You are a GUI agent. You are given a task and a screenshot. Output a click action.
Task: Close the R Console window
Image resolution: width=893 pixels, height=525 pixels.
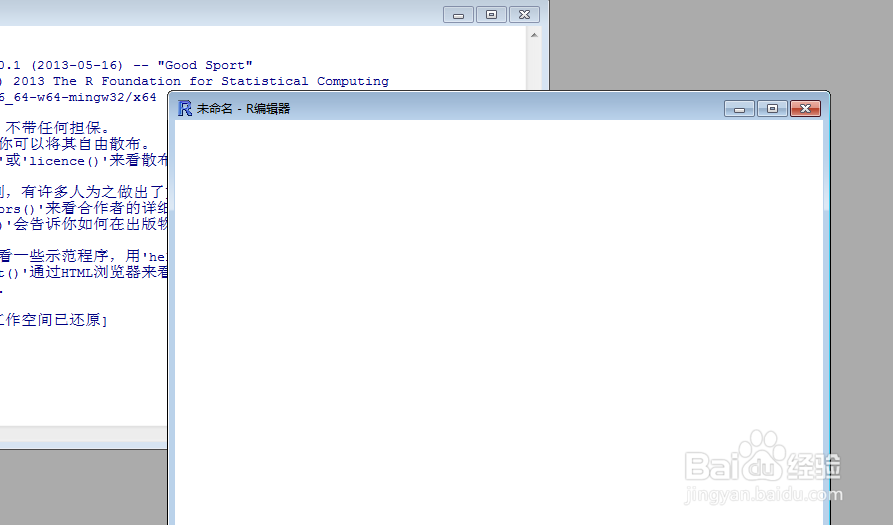tap(525, 15)
